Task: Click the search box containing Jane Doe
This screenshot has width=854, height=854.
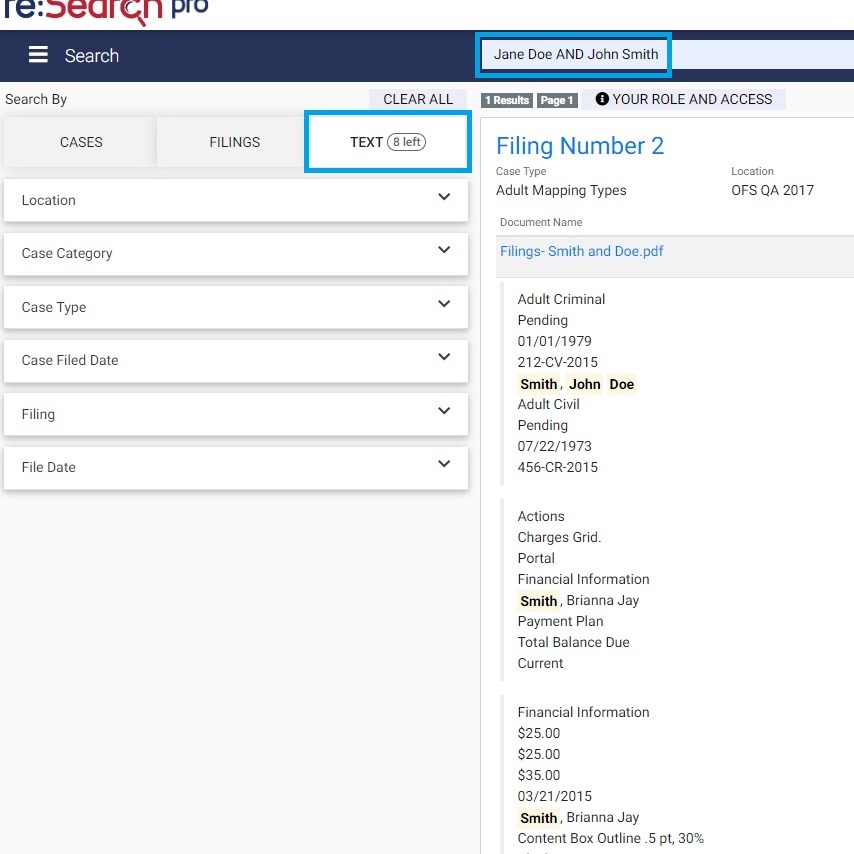Action: tap(574, 55)
